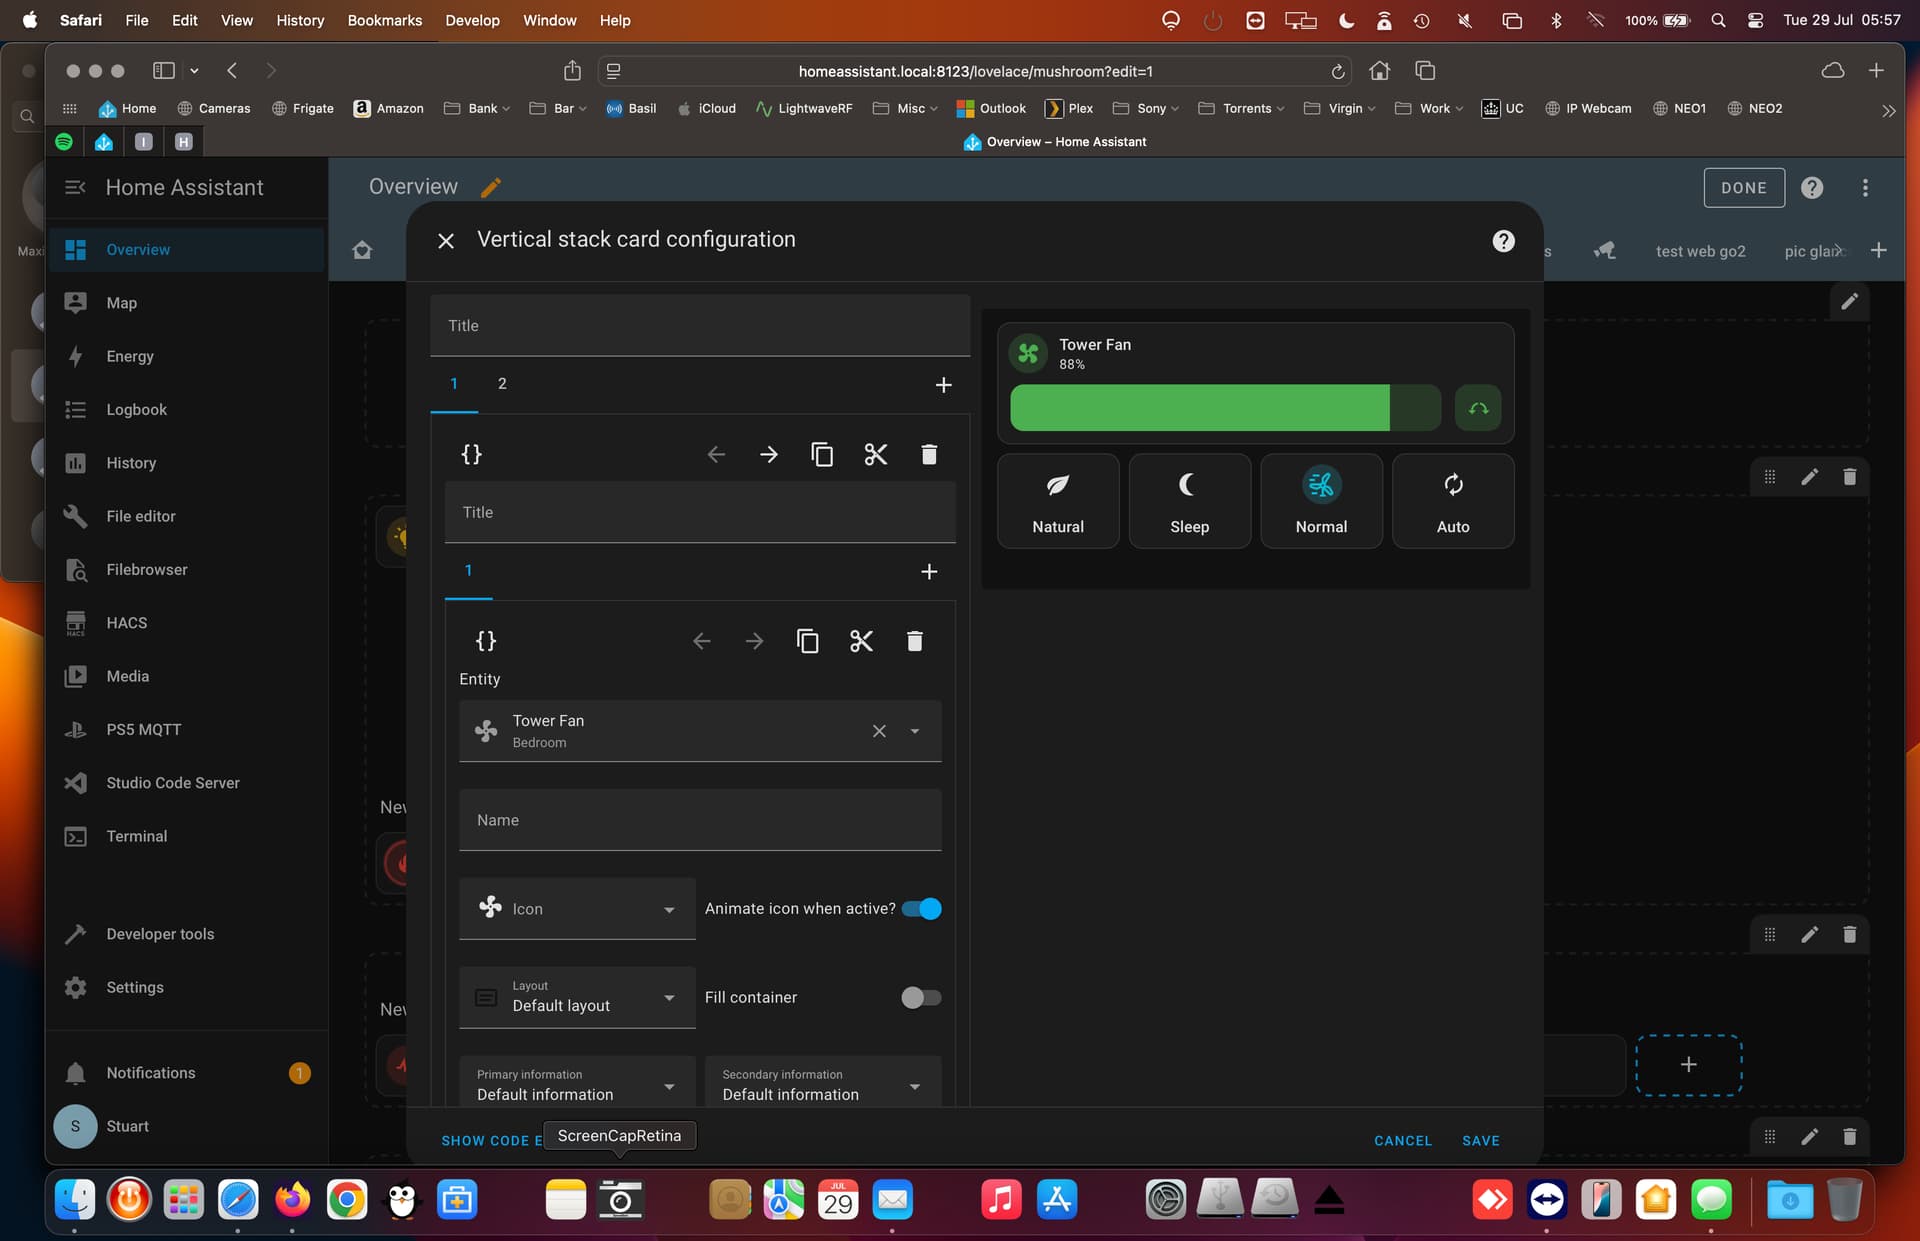This screenshot has height=1241, width=1920.
Task: Click the Safari address bar
Action: pyautogui.click(x=975, y=71)
